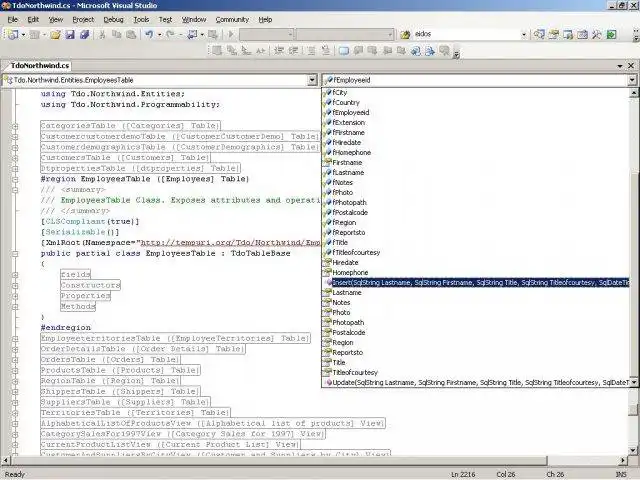Viewport: 640px width, 480px height.
Task: Click the Find in Files icon beside eidos
Action: coord(405,35)
